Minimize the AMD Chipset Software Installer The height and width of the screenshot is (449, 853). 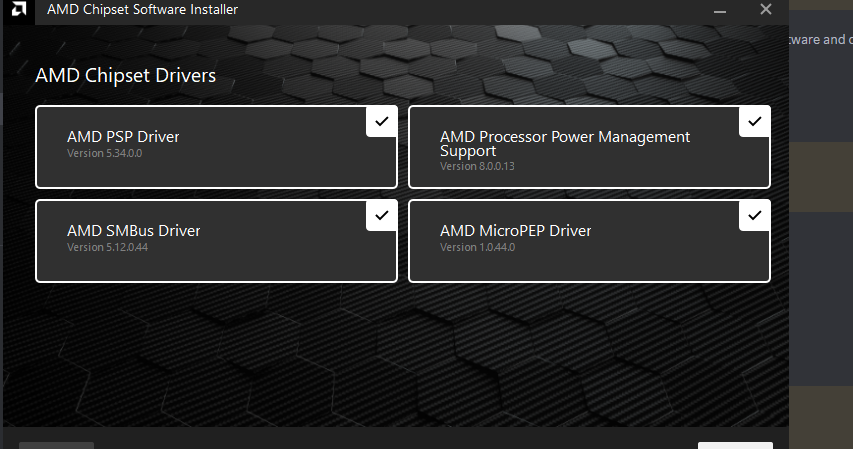[720, 10]
